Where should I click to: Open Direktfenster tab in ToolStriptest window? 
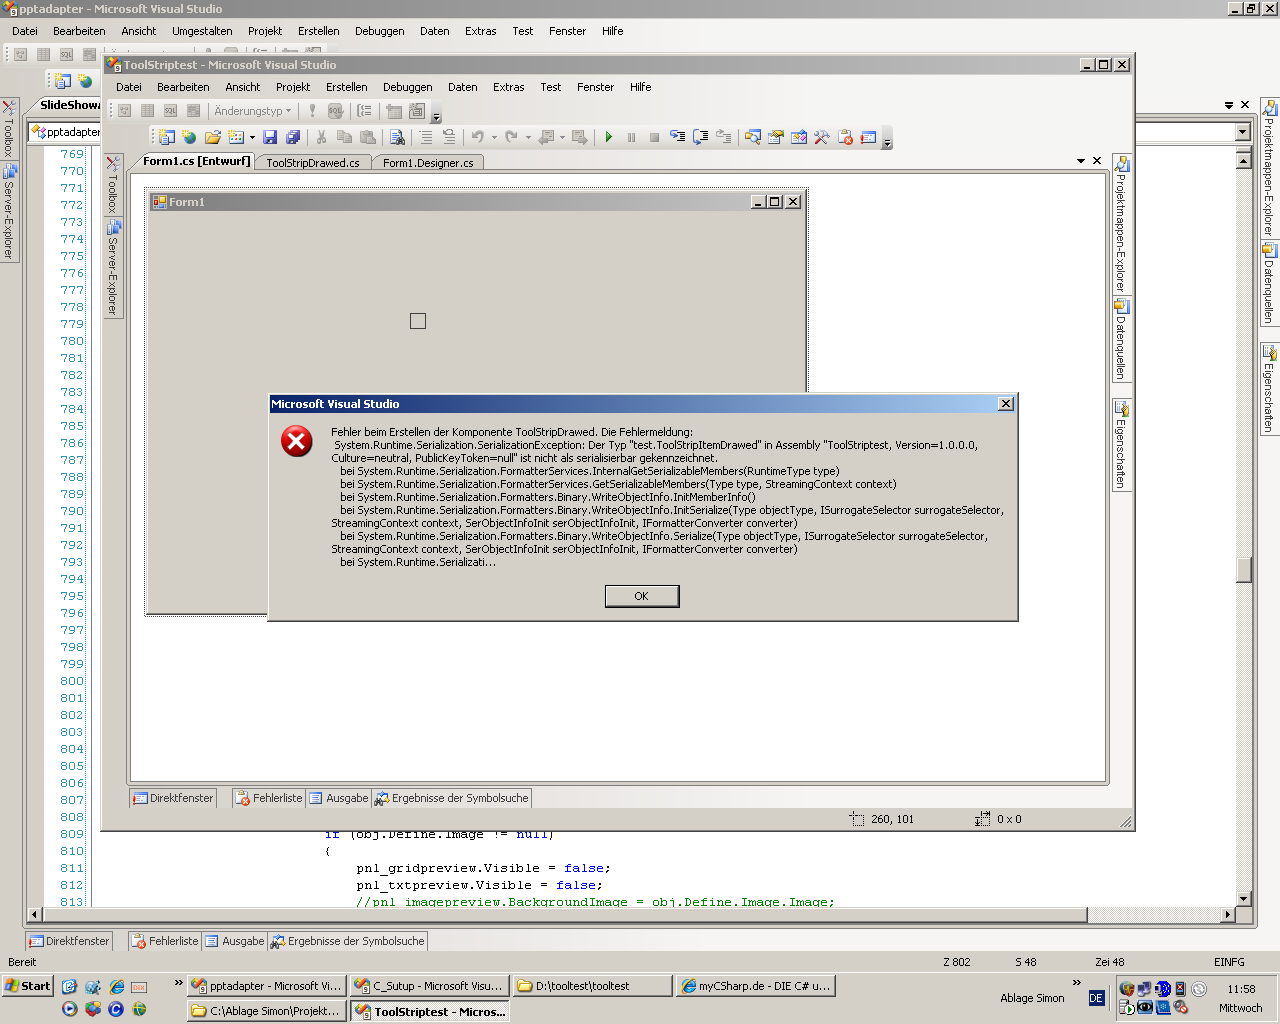pyautogui.click(x=173, y=798)
